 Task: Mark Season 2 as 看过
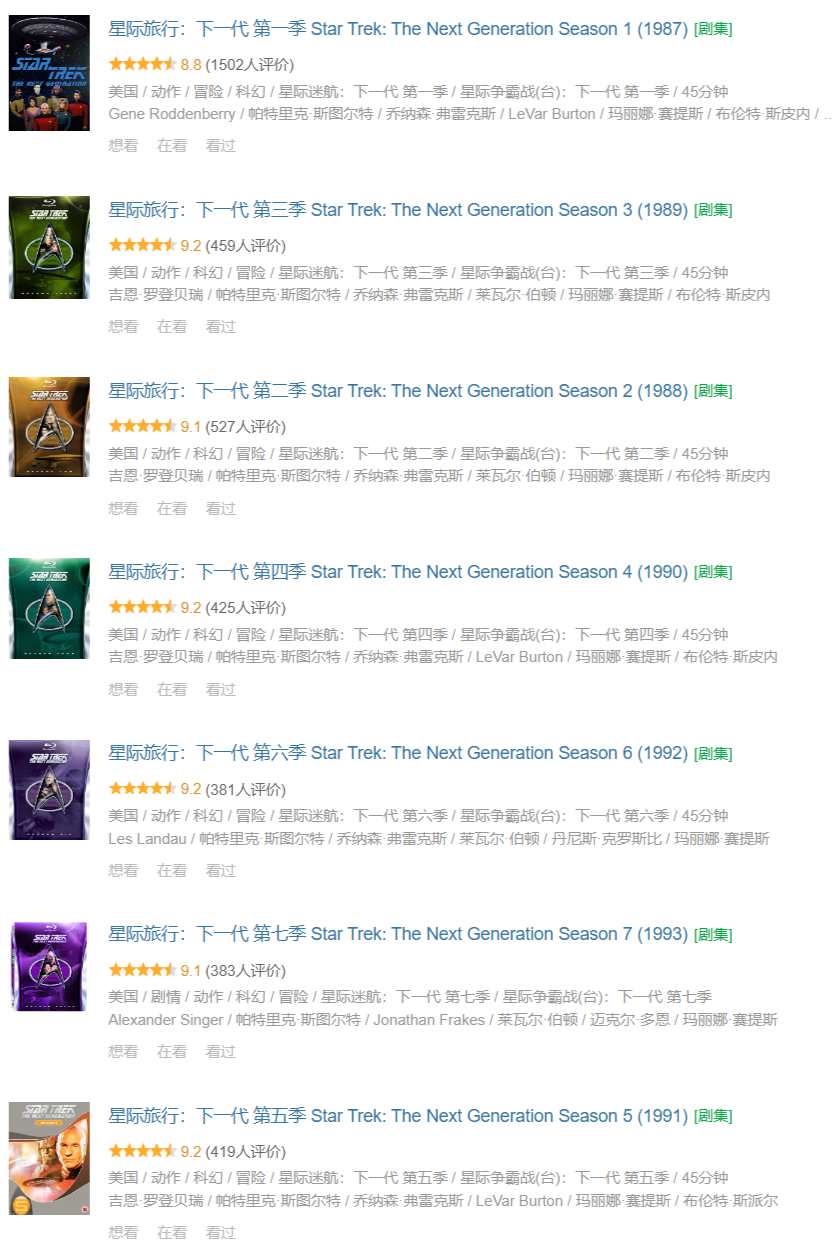pyautogui.click(x=221, y=508)
